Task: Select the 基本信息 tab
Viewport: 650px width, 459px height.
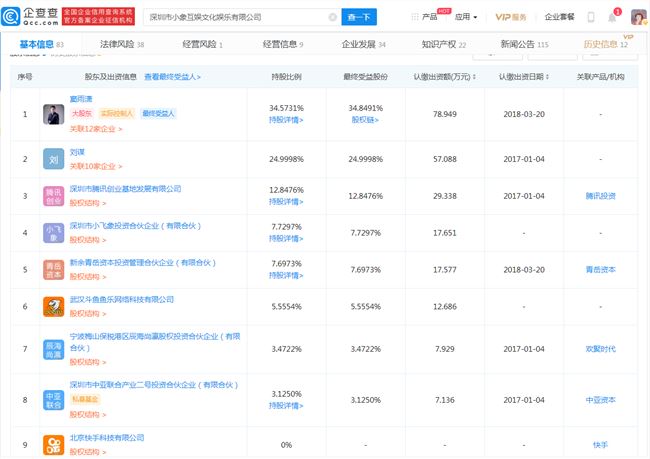Action: click(41, 44)
